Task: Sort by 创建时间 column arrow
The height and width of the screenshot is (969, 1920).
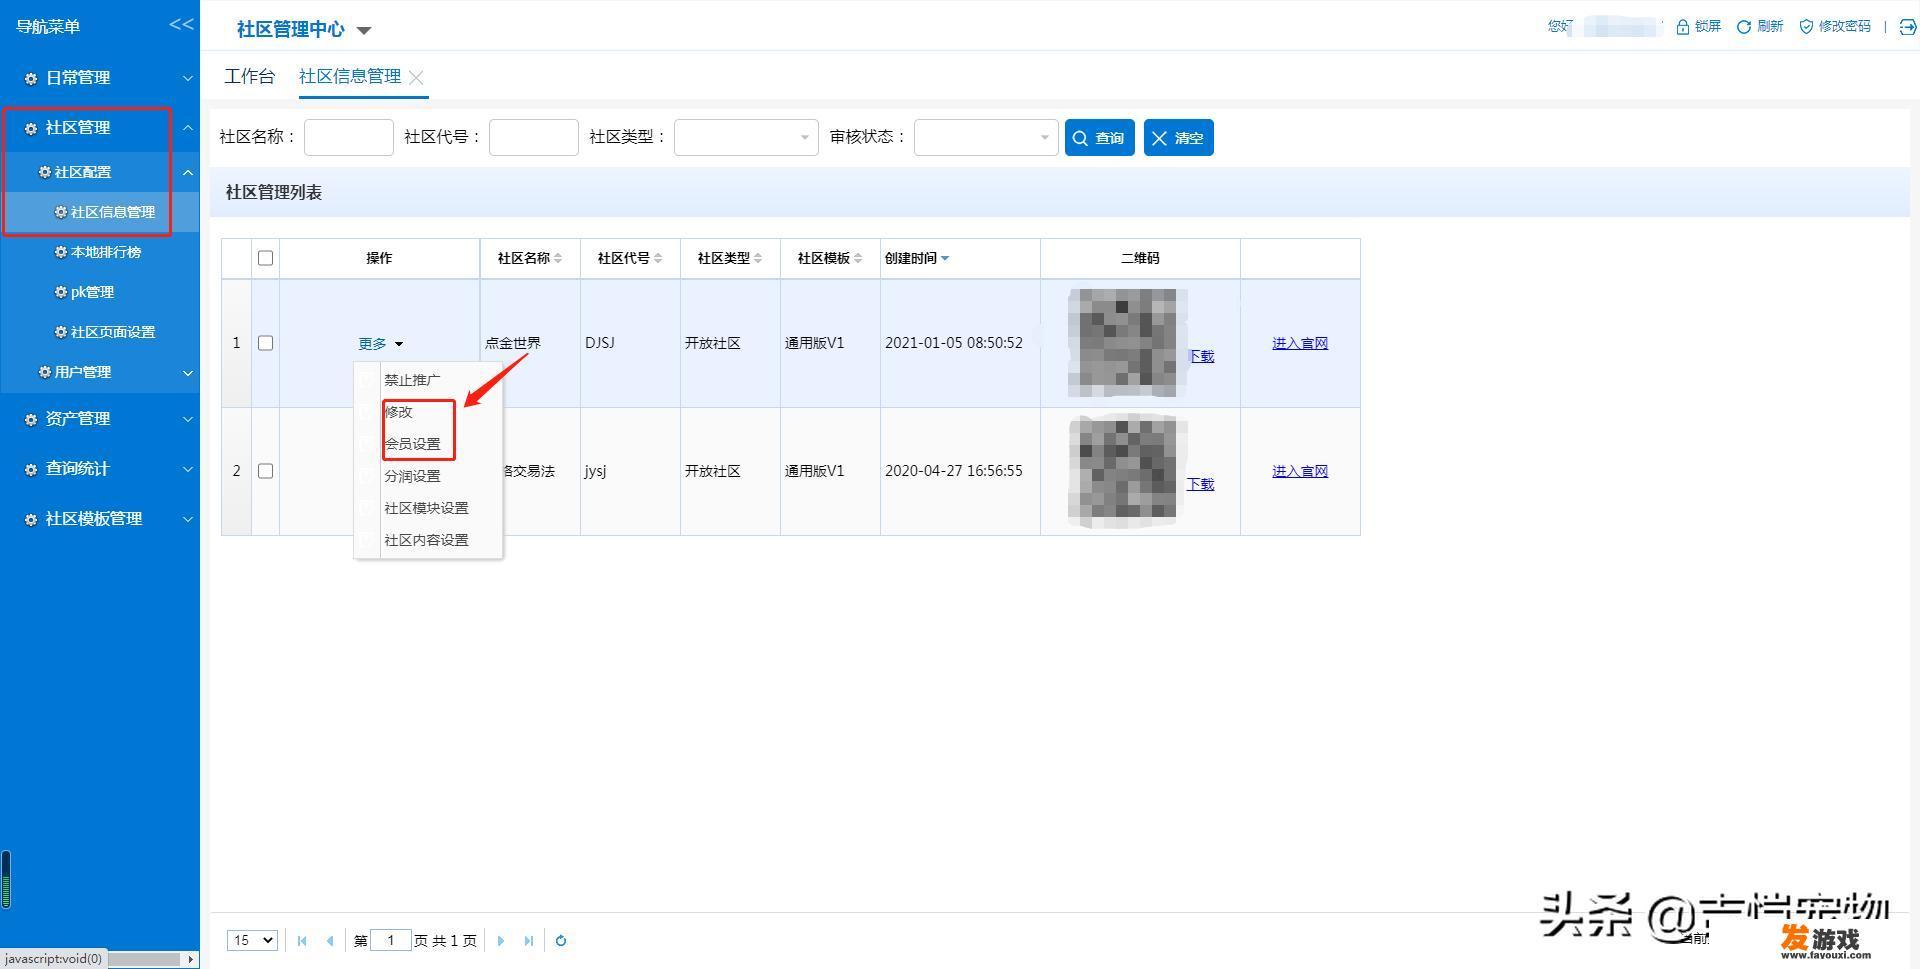Action: pos(945,258)
